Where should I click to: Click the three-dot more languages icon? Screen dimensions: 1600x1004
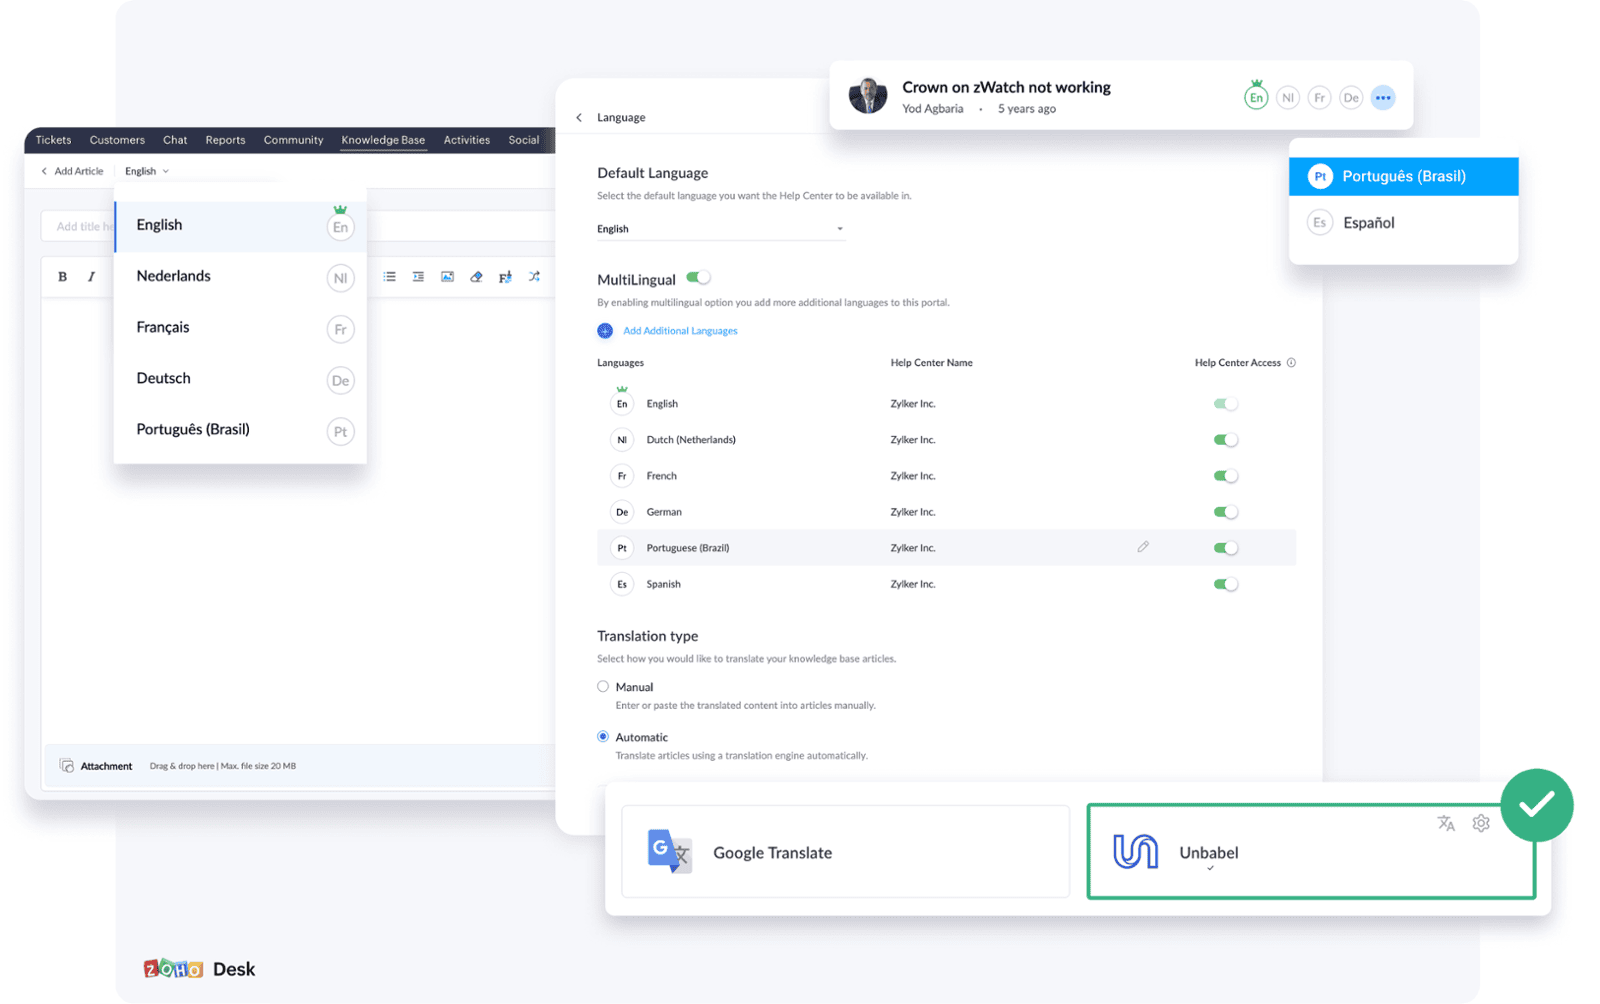1382,98
